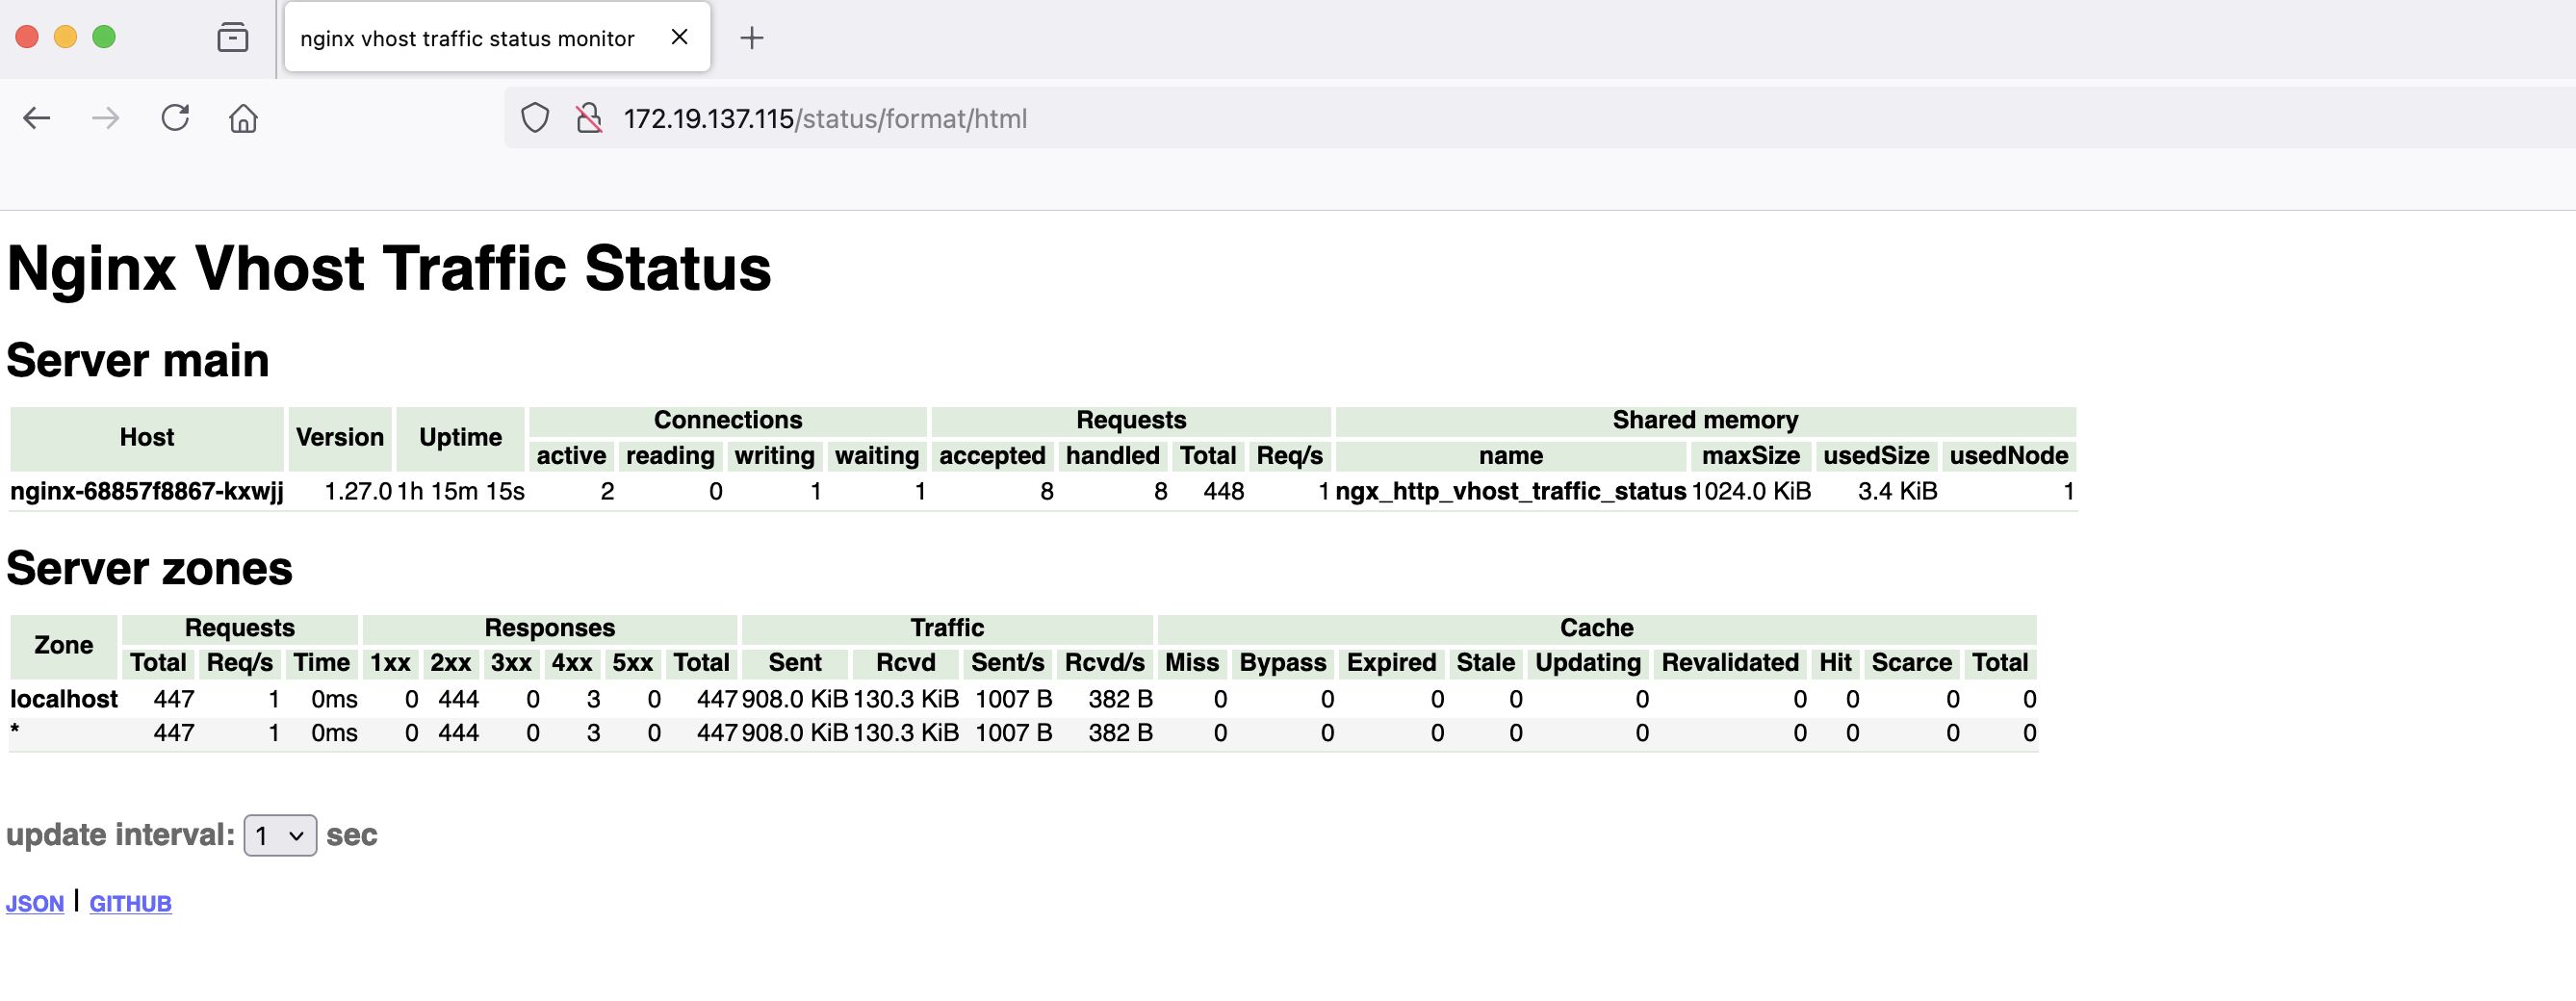Viewport: 2576px width, 1001px height.
Task: Click the forward navigation arrow
Action: point(105,119)
